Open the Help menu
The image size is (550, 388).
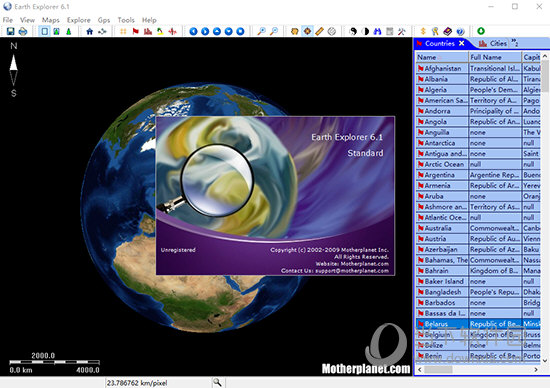149,20
